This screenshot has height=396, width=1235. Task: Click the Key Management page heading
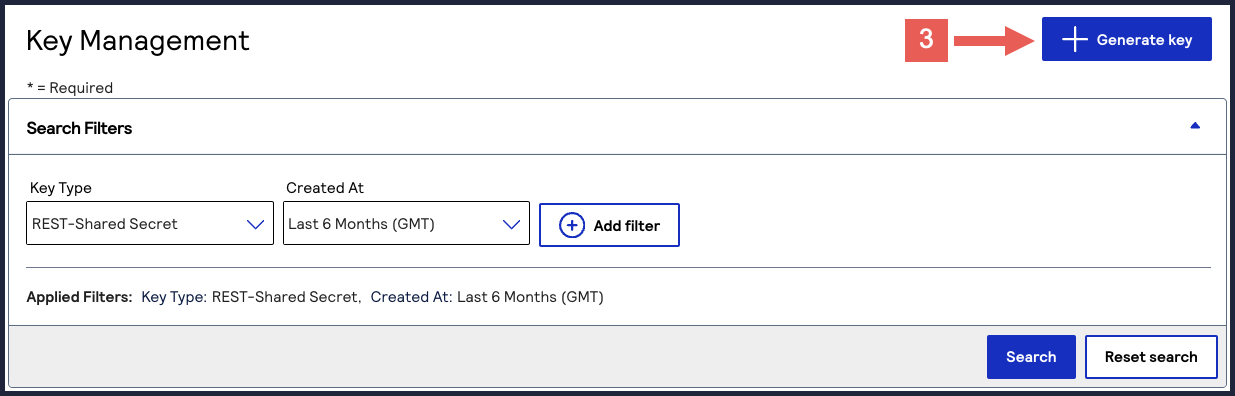pyautogui.click(x=138, y=41)
